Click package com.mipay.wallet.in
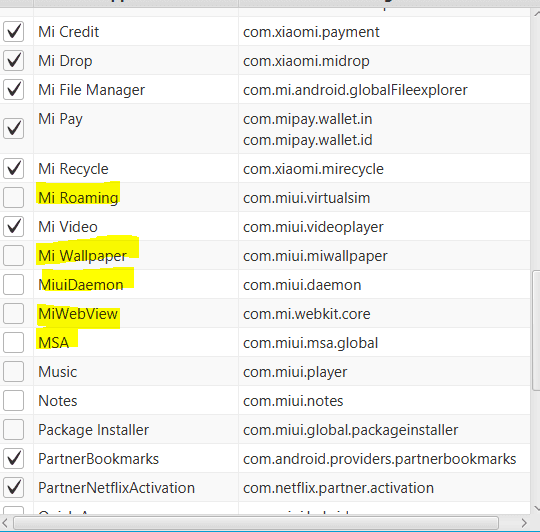The height and width of the screenshot is (532, 540). tap(308, 119)
